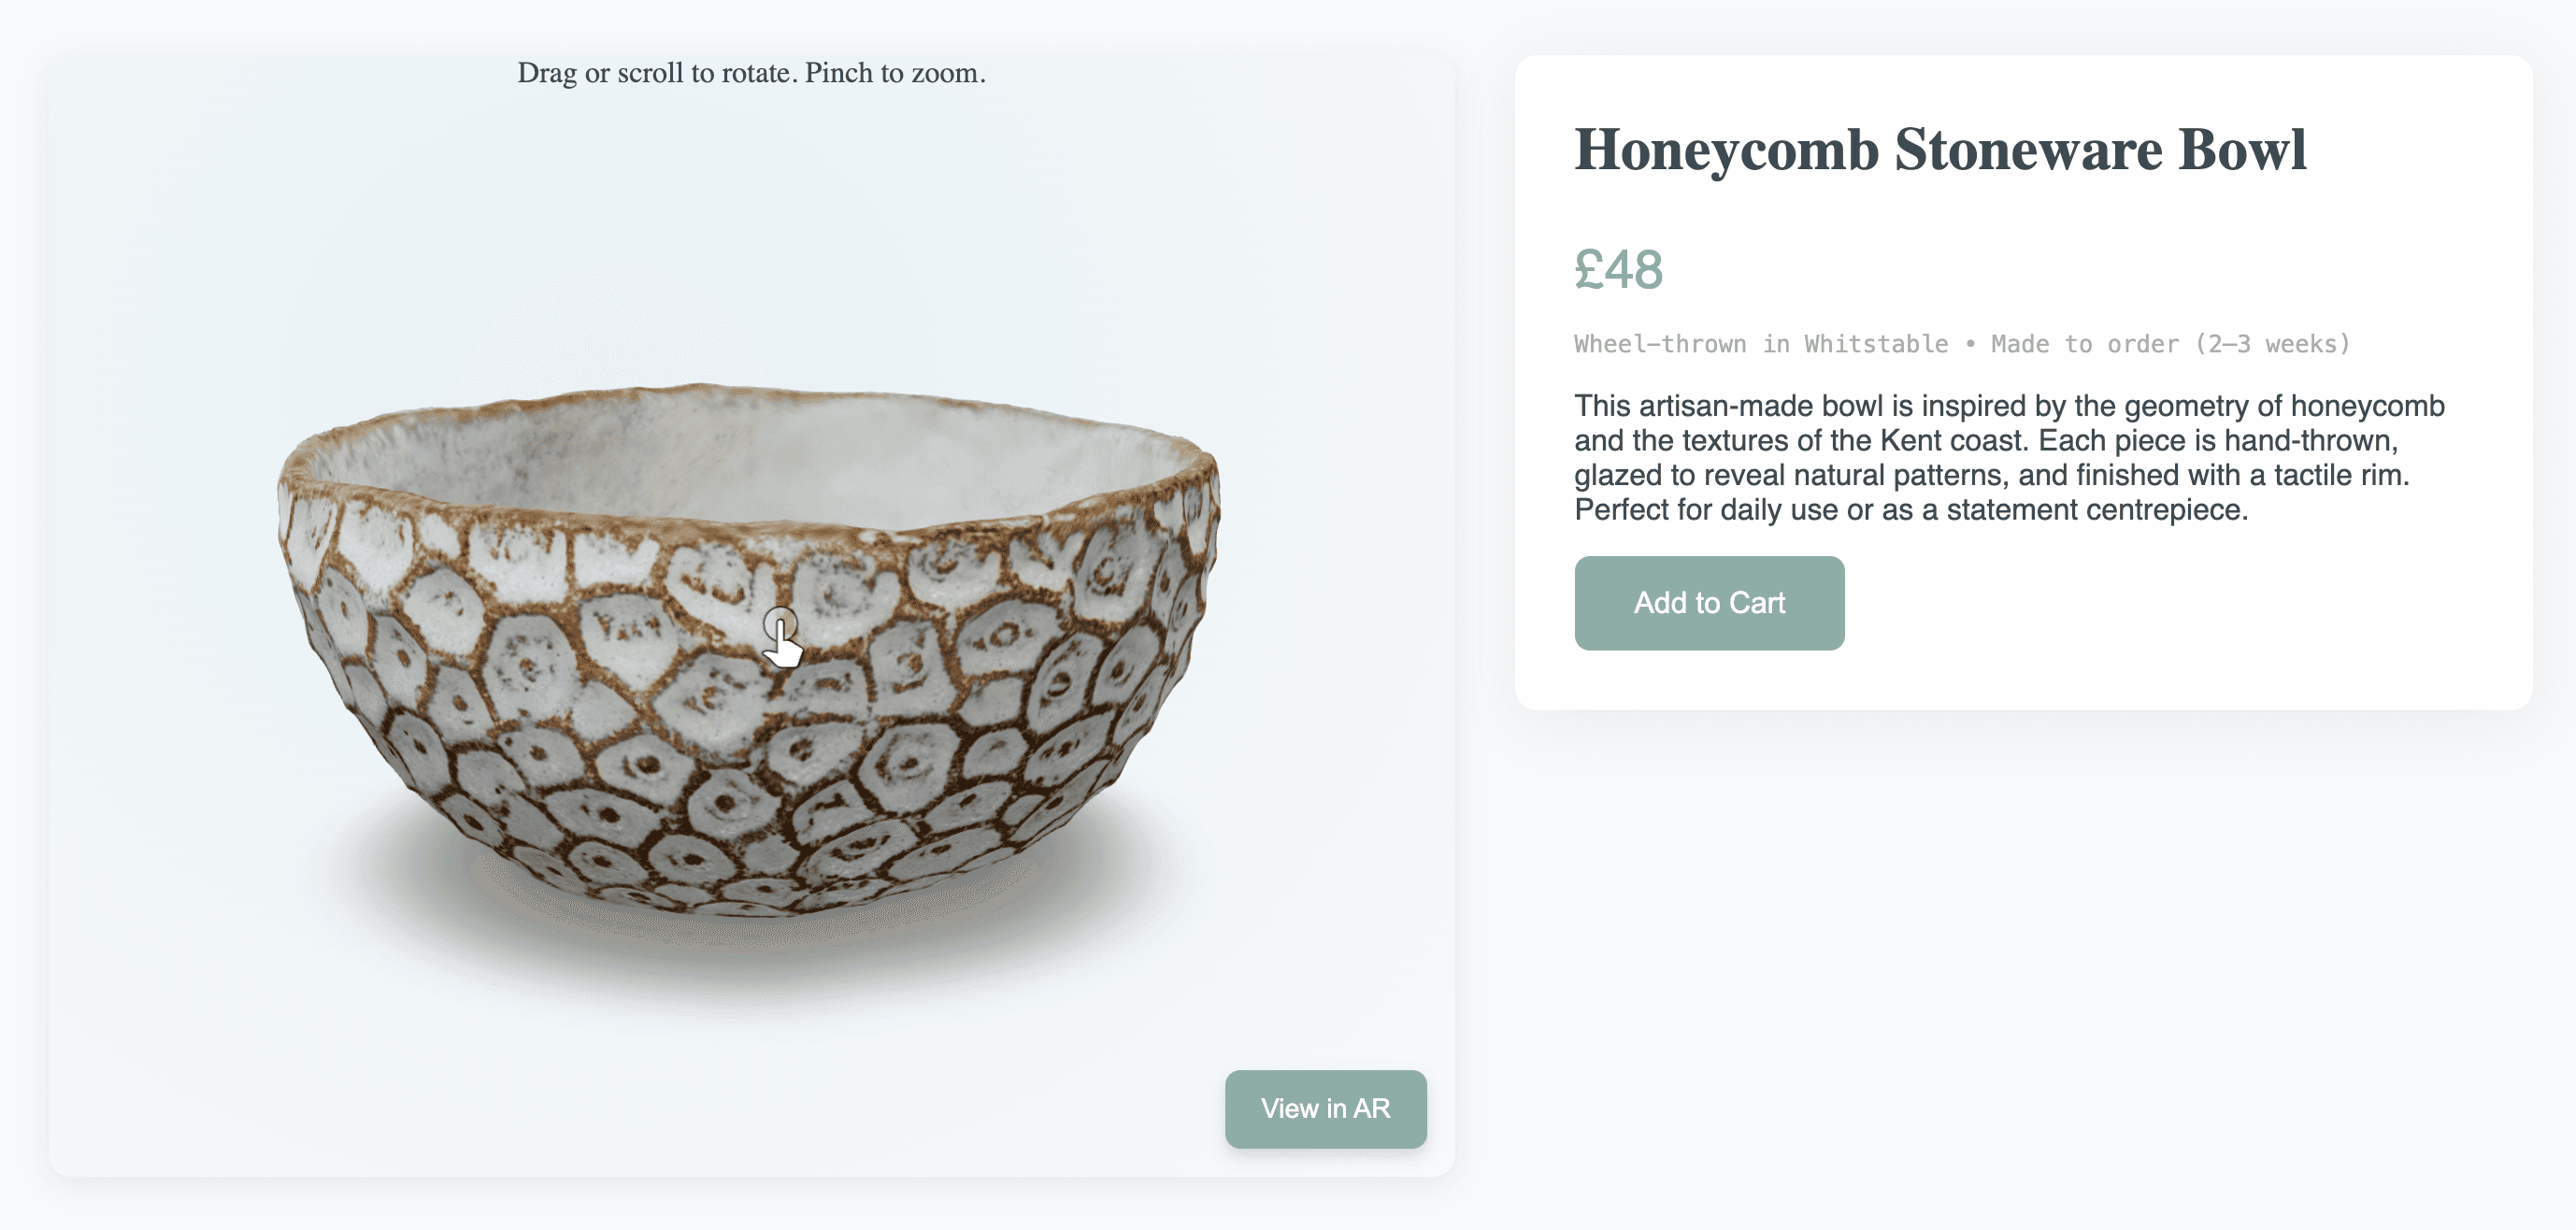
Task: Click the Made to order (2–3 weeks) text
Action: pyautogui.click(x=2169, y=344)
